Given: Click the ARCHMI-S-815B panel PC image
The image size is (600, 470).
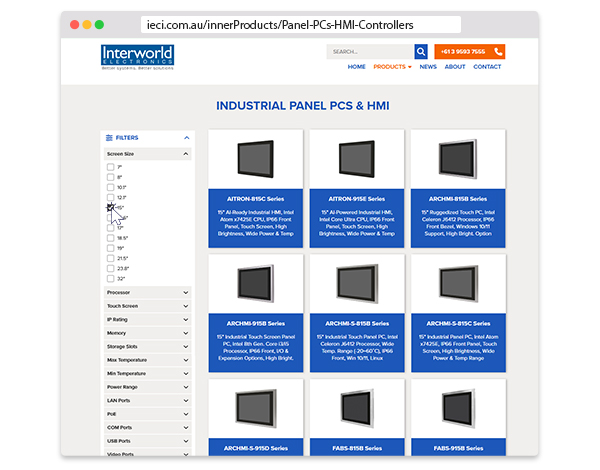Looking at the screenshot, I should [357, 284].
